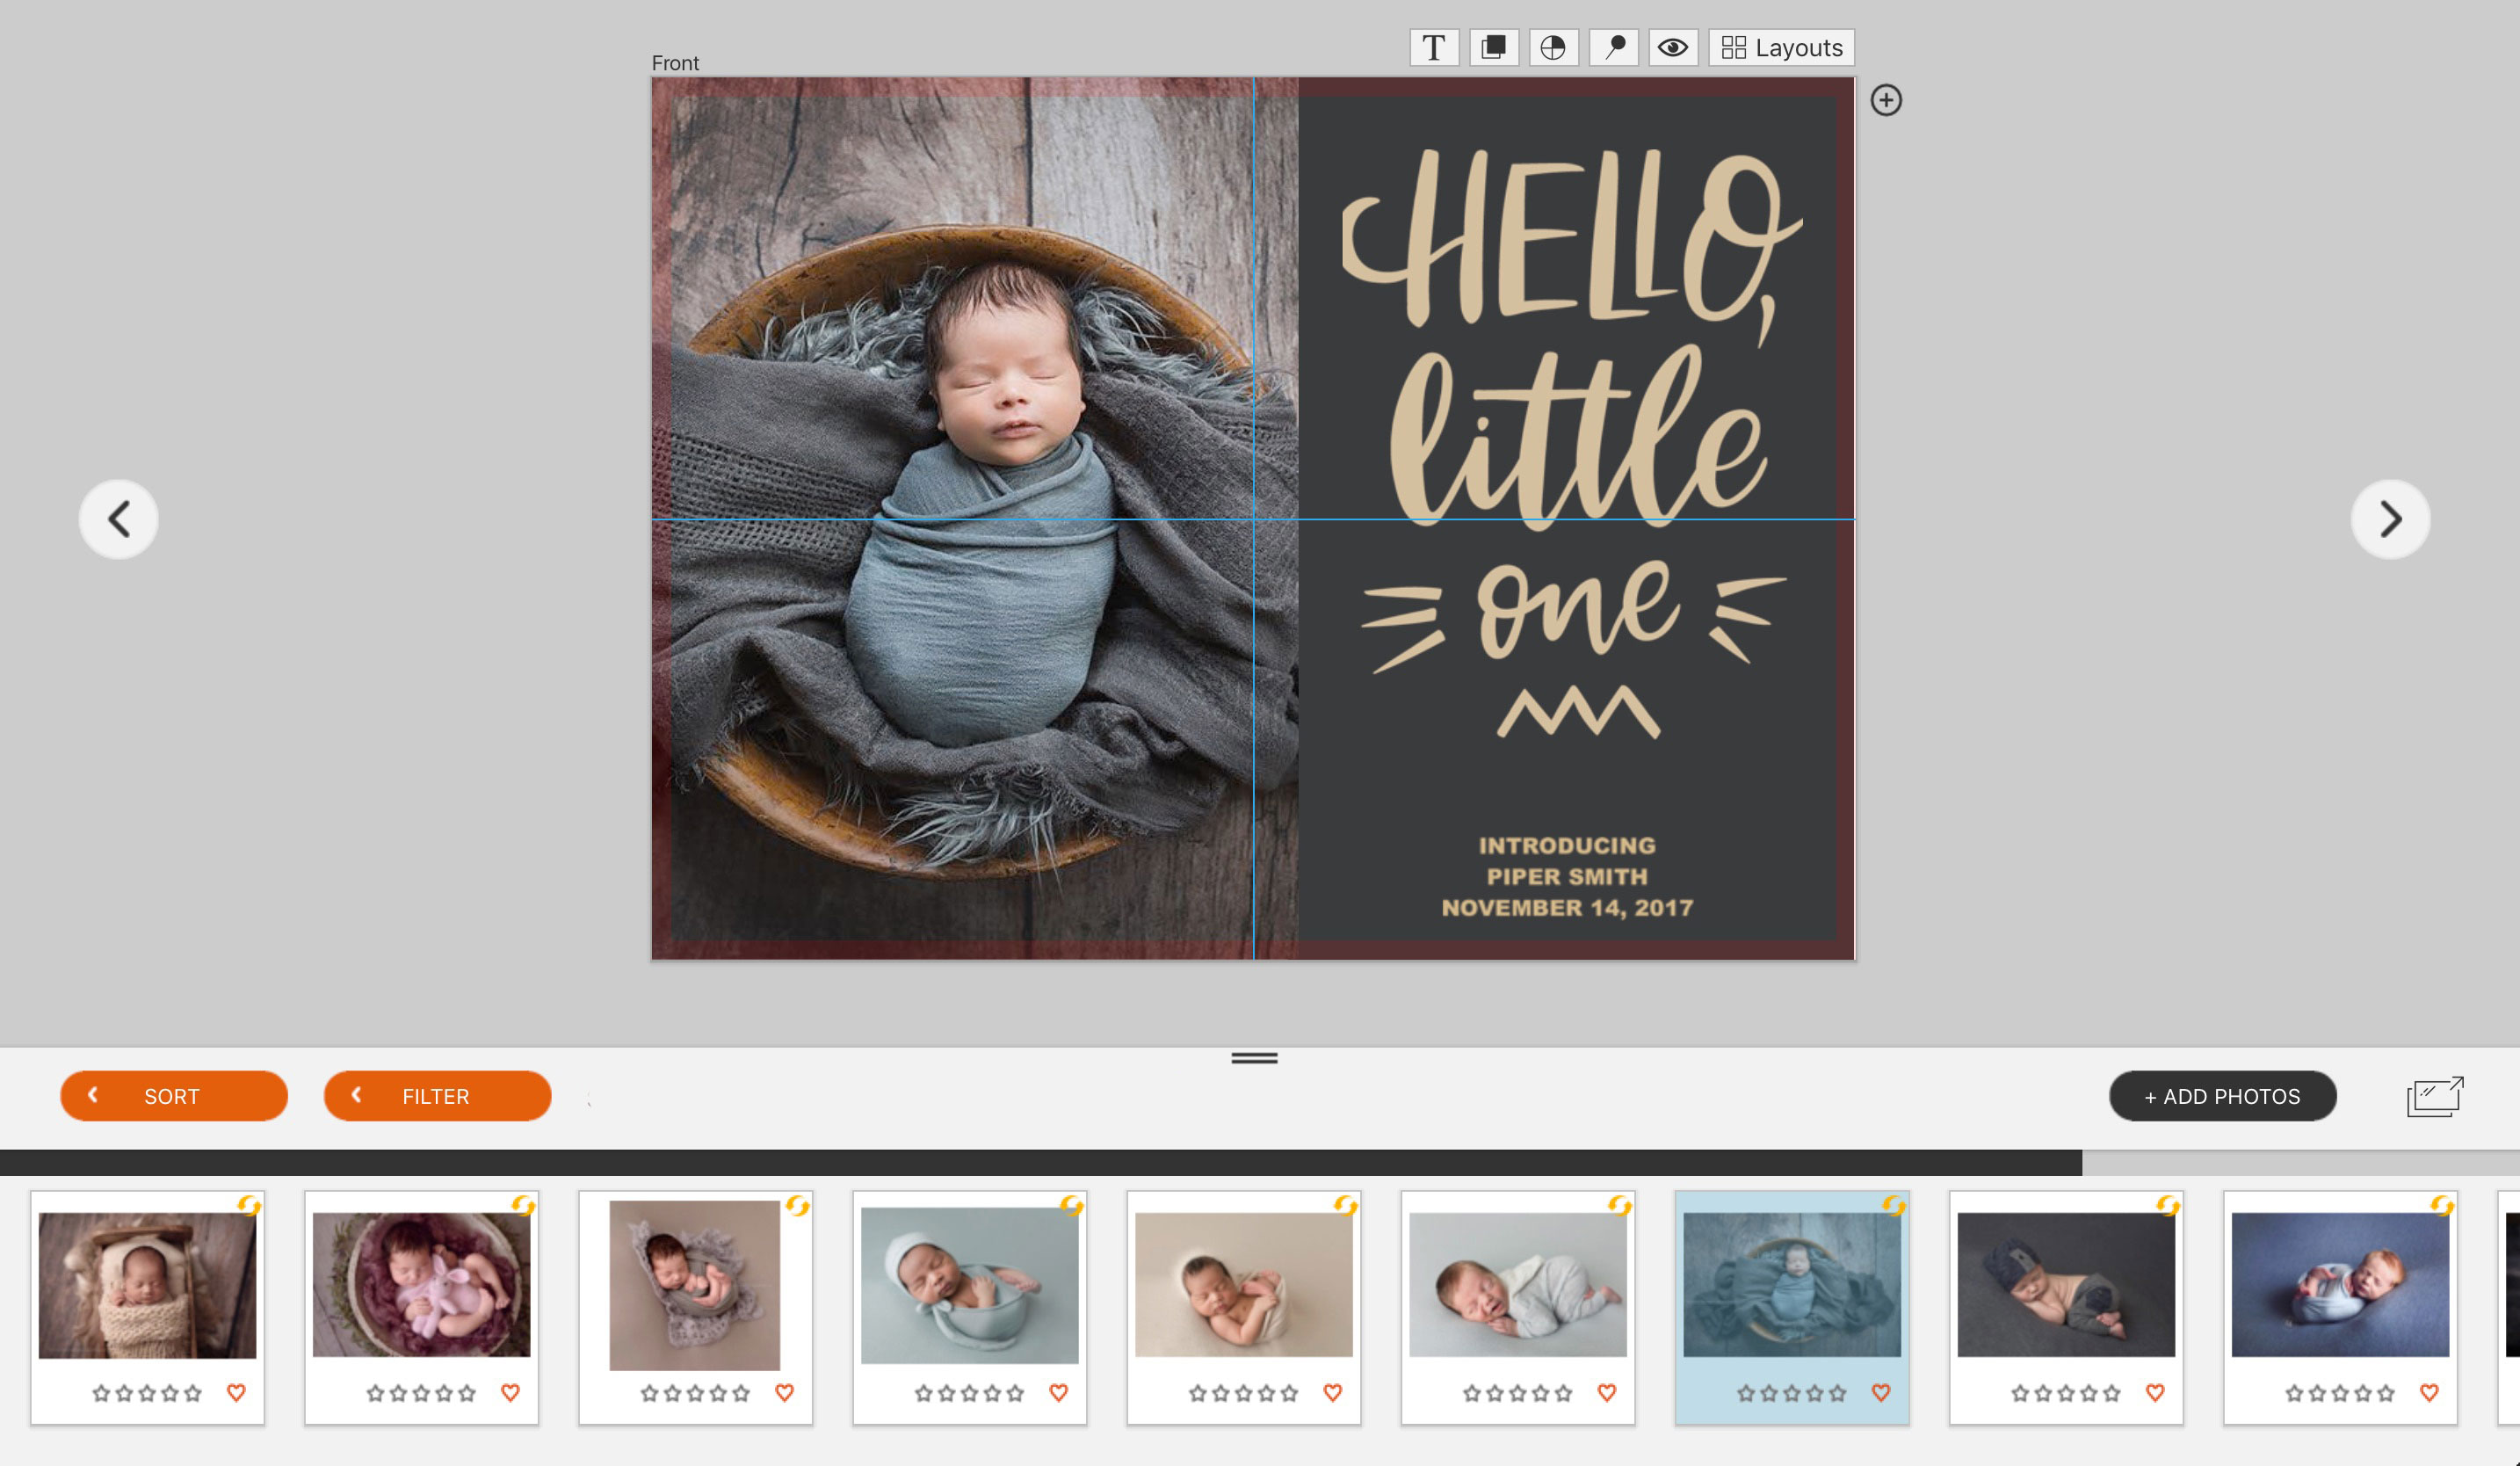2520x1466 pixels.
Task: Favorite the beige backdrop baby photo with heart
Action: (1332, 1392)
